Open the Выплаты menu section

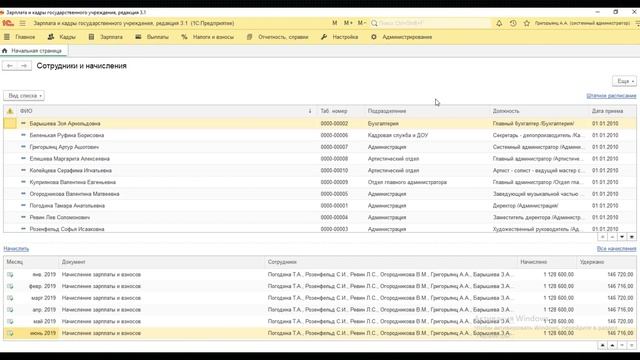pyautogui.click(x=152, y=37)
